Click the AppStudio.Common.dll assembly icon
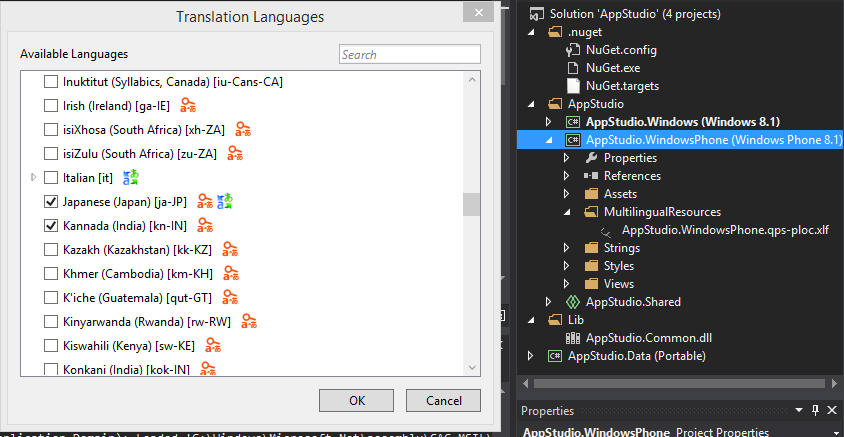 point(573,338)
